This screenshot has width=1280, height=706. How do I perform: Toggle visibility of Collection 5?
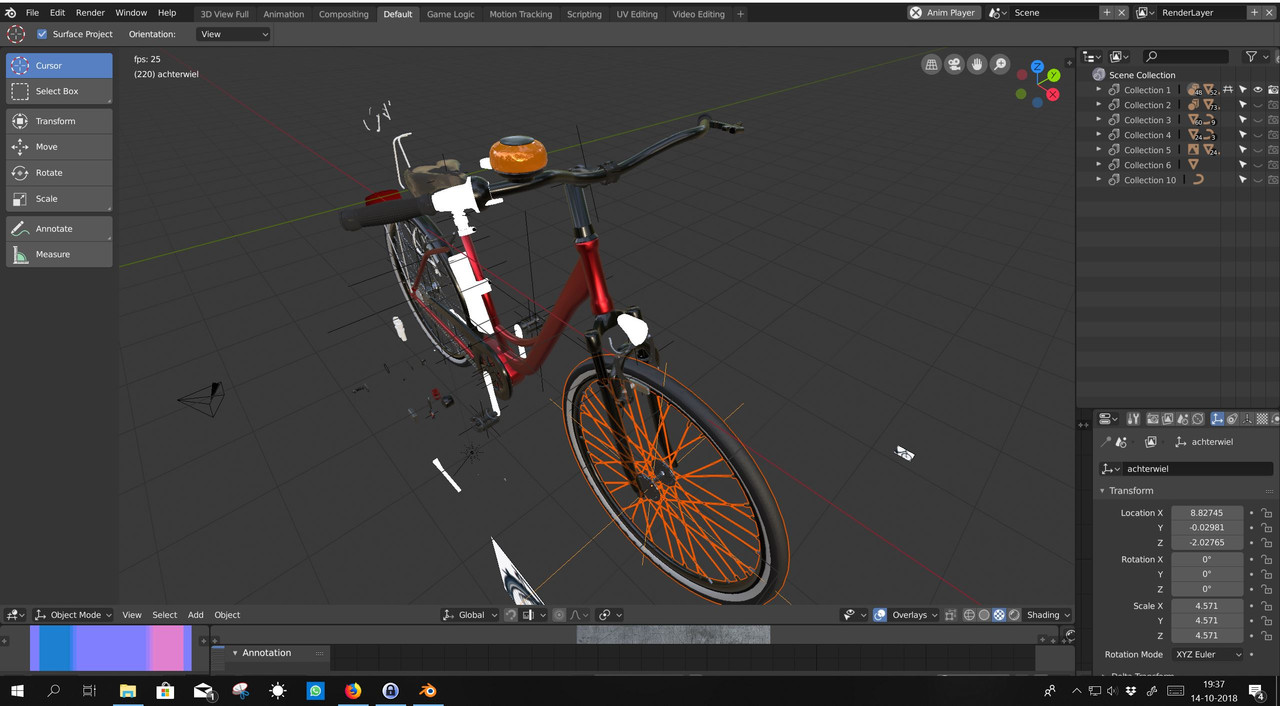[1258, 150]
